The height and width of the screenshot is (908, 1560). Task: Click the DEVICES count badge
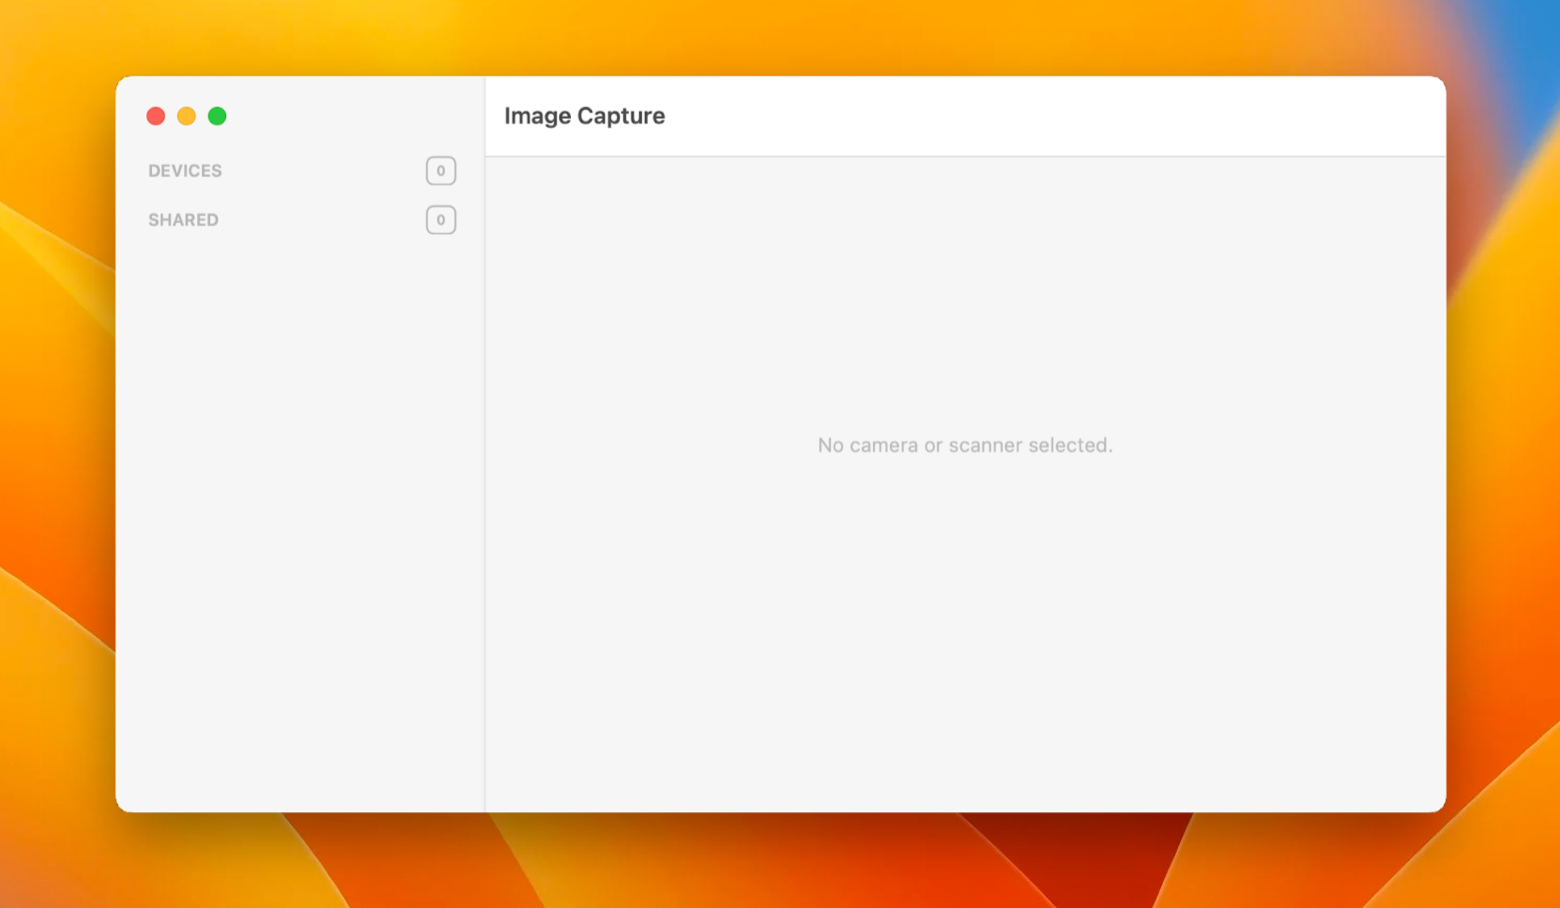441,171
